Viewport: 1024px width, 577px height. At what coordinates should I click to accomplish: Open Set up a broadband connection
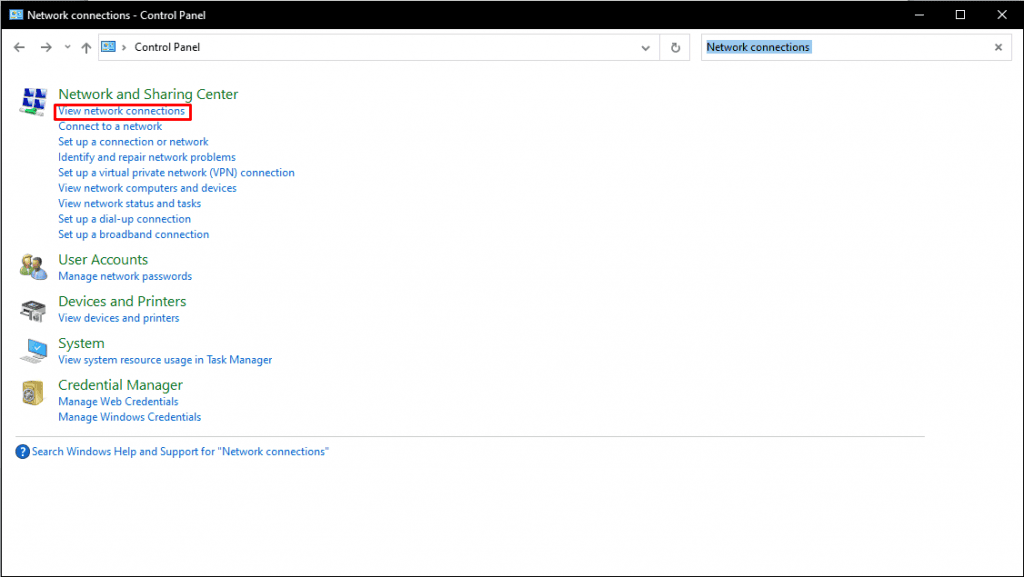[x=134, y=234]
